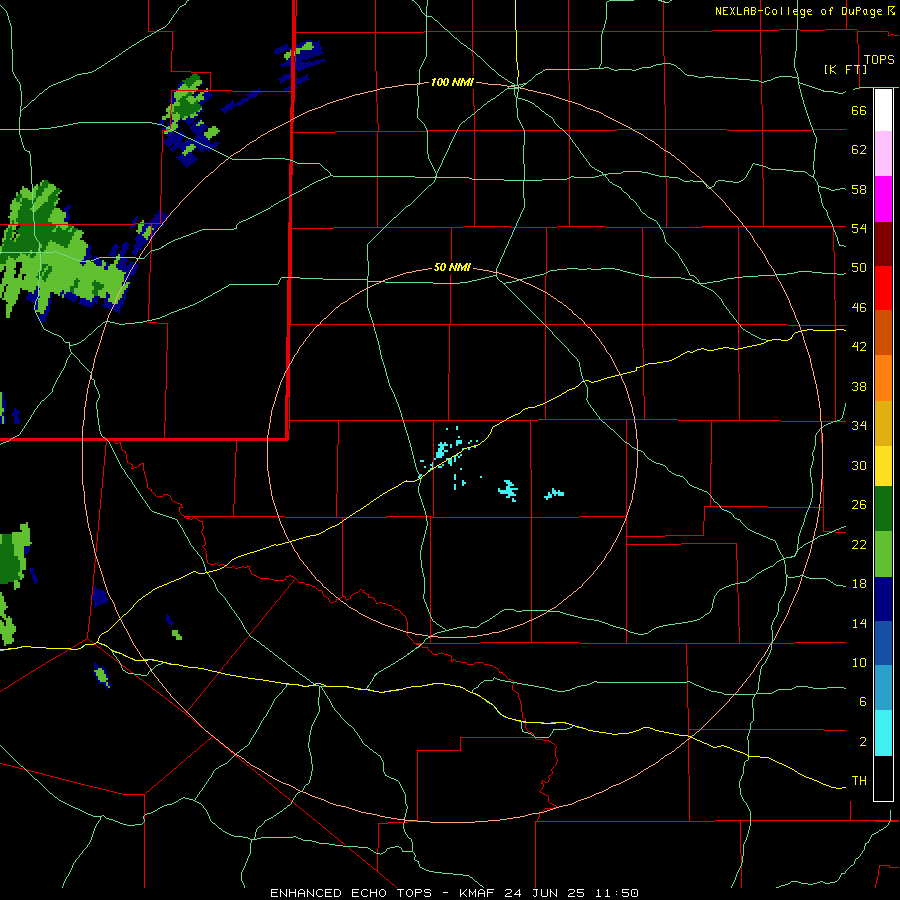Click the '10' scale label
The height and width of the screenshot is (900, 900).
(x=859, y=663)
